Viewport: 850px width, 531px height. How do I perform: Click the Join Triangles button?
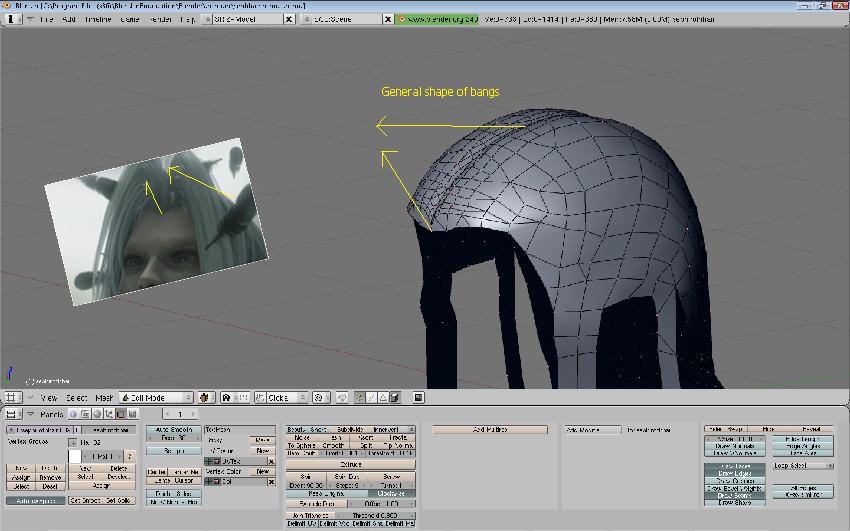tap(311, 515)
